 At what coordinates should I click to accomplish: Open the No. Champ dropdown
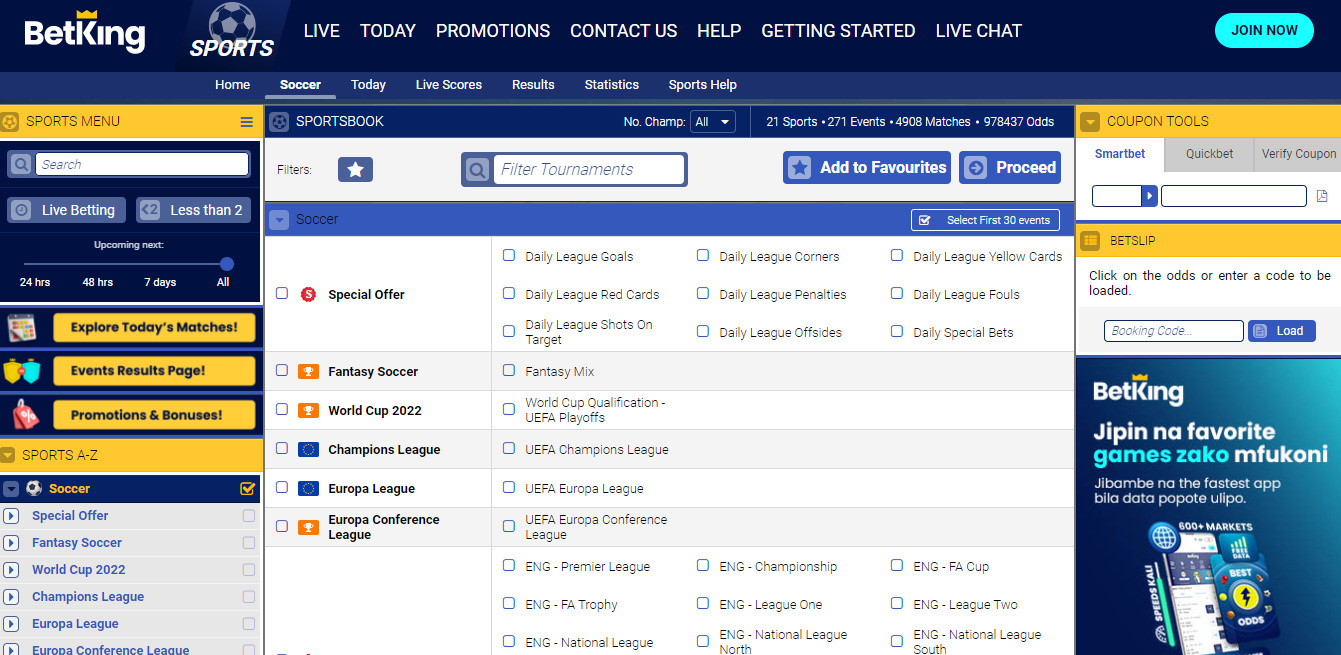[x=713, y=122]
